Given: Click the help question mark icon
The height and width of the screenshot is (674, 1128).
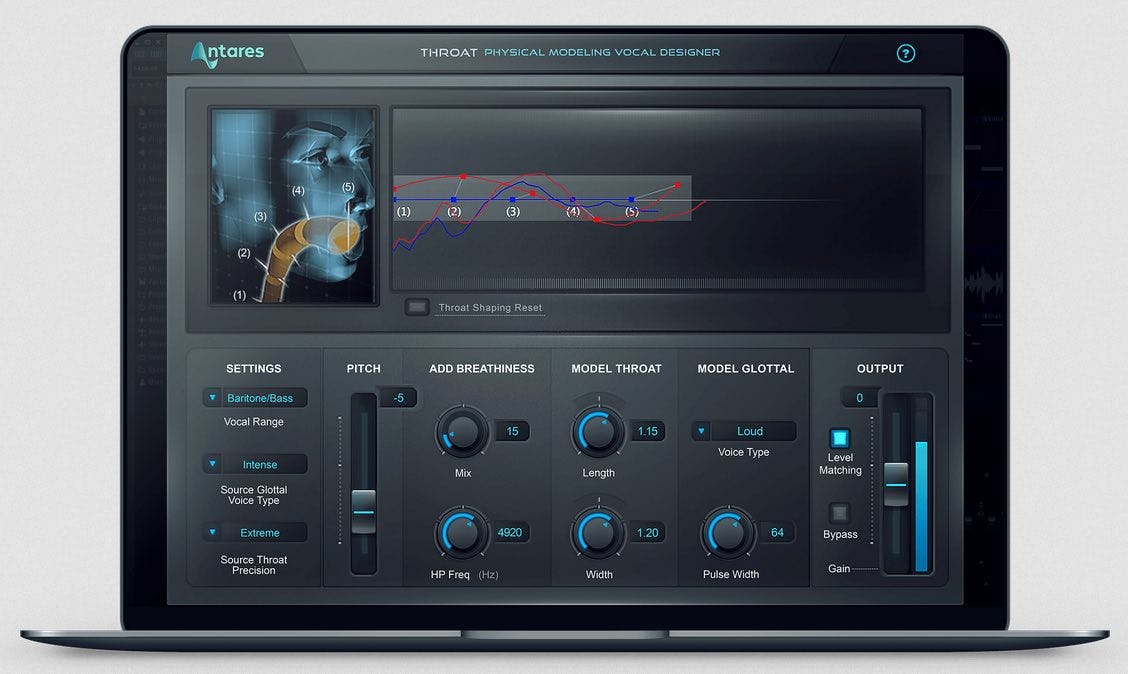Looking at the screenshot, I should (x=906, y=54).
